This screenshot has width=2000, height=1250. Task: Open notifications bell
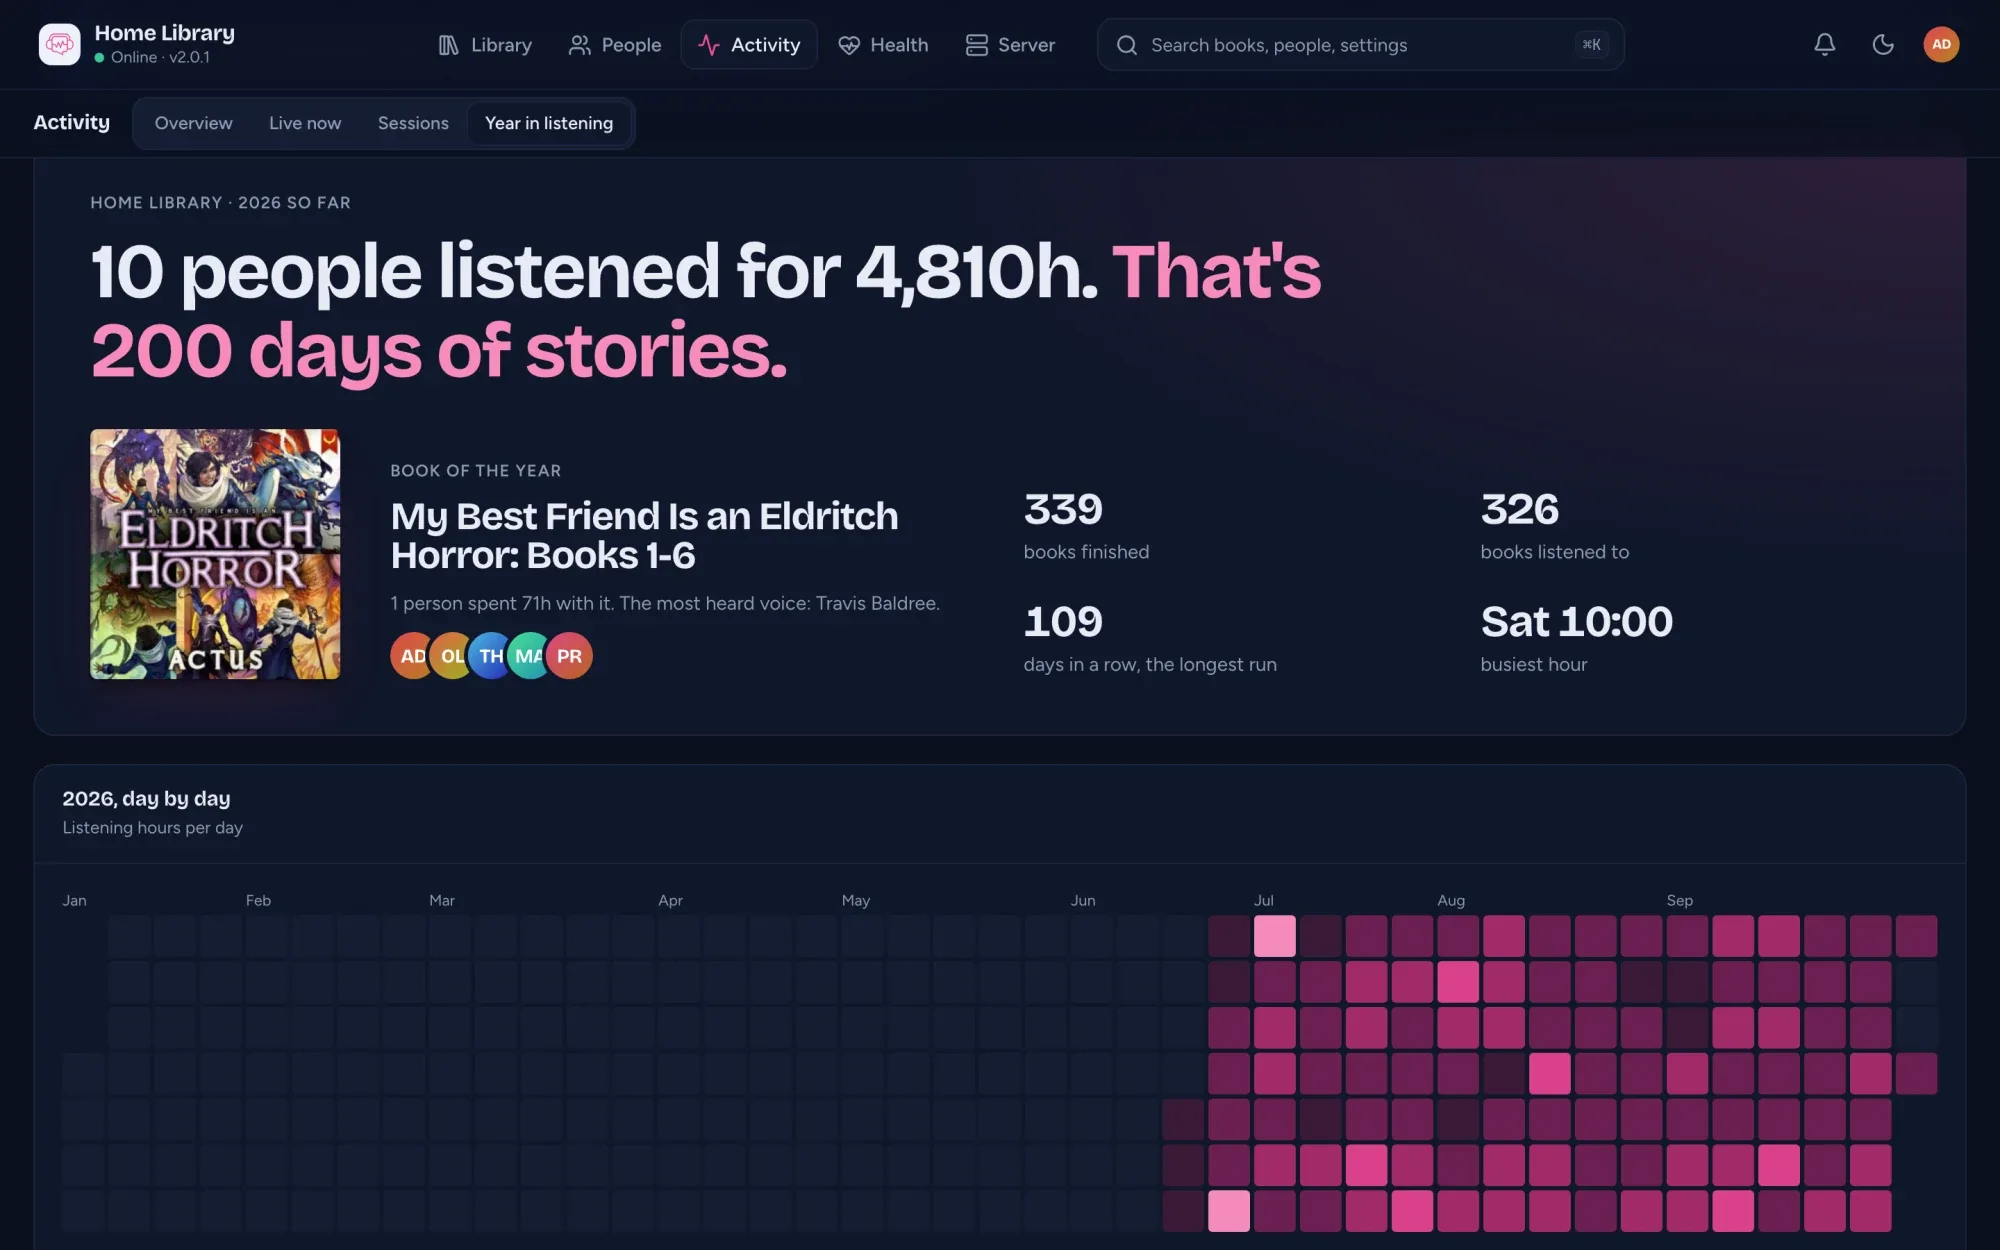(1825, 44)
